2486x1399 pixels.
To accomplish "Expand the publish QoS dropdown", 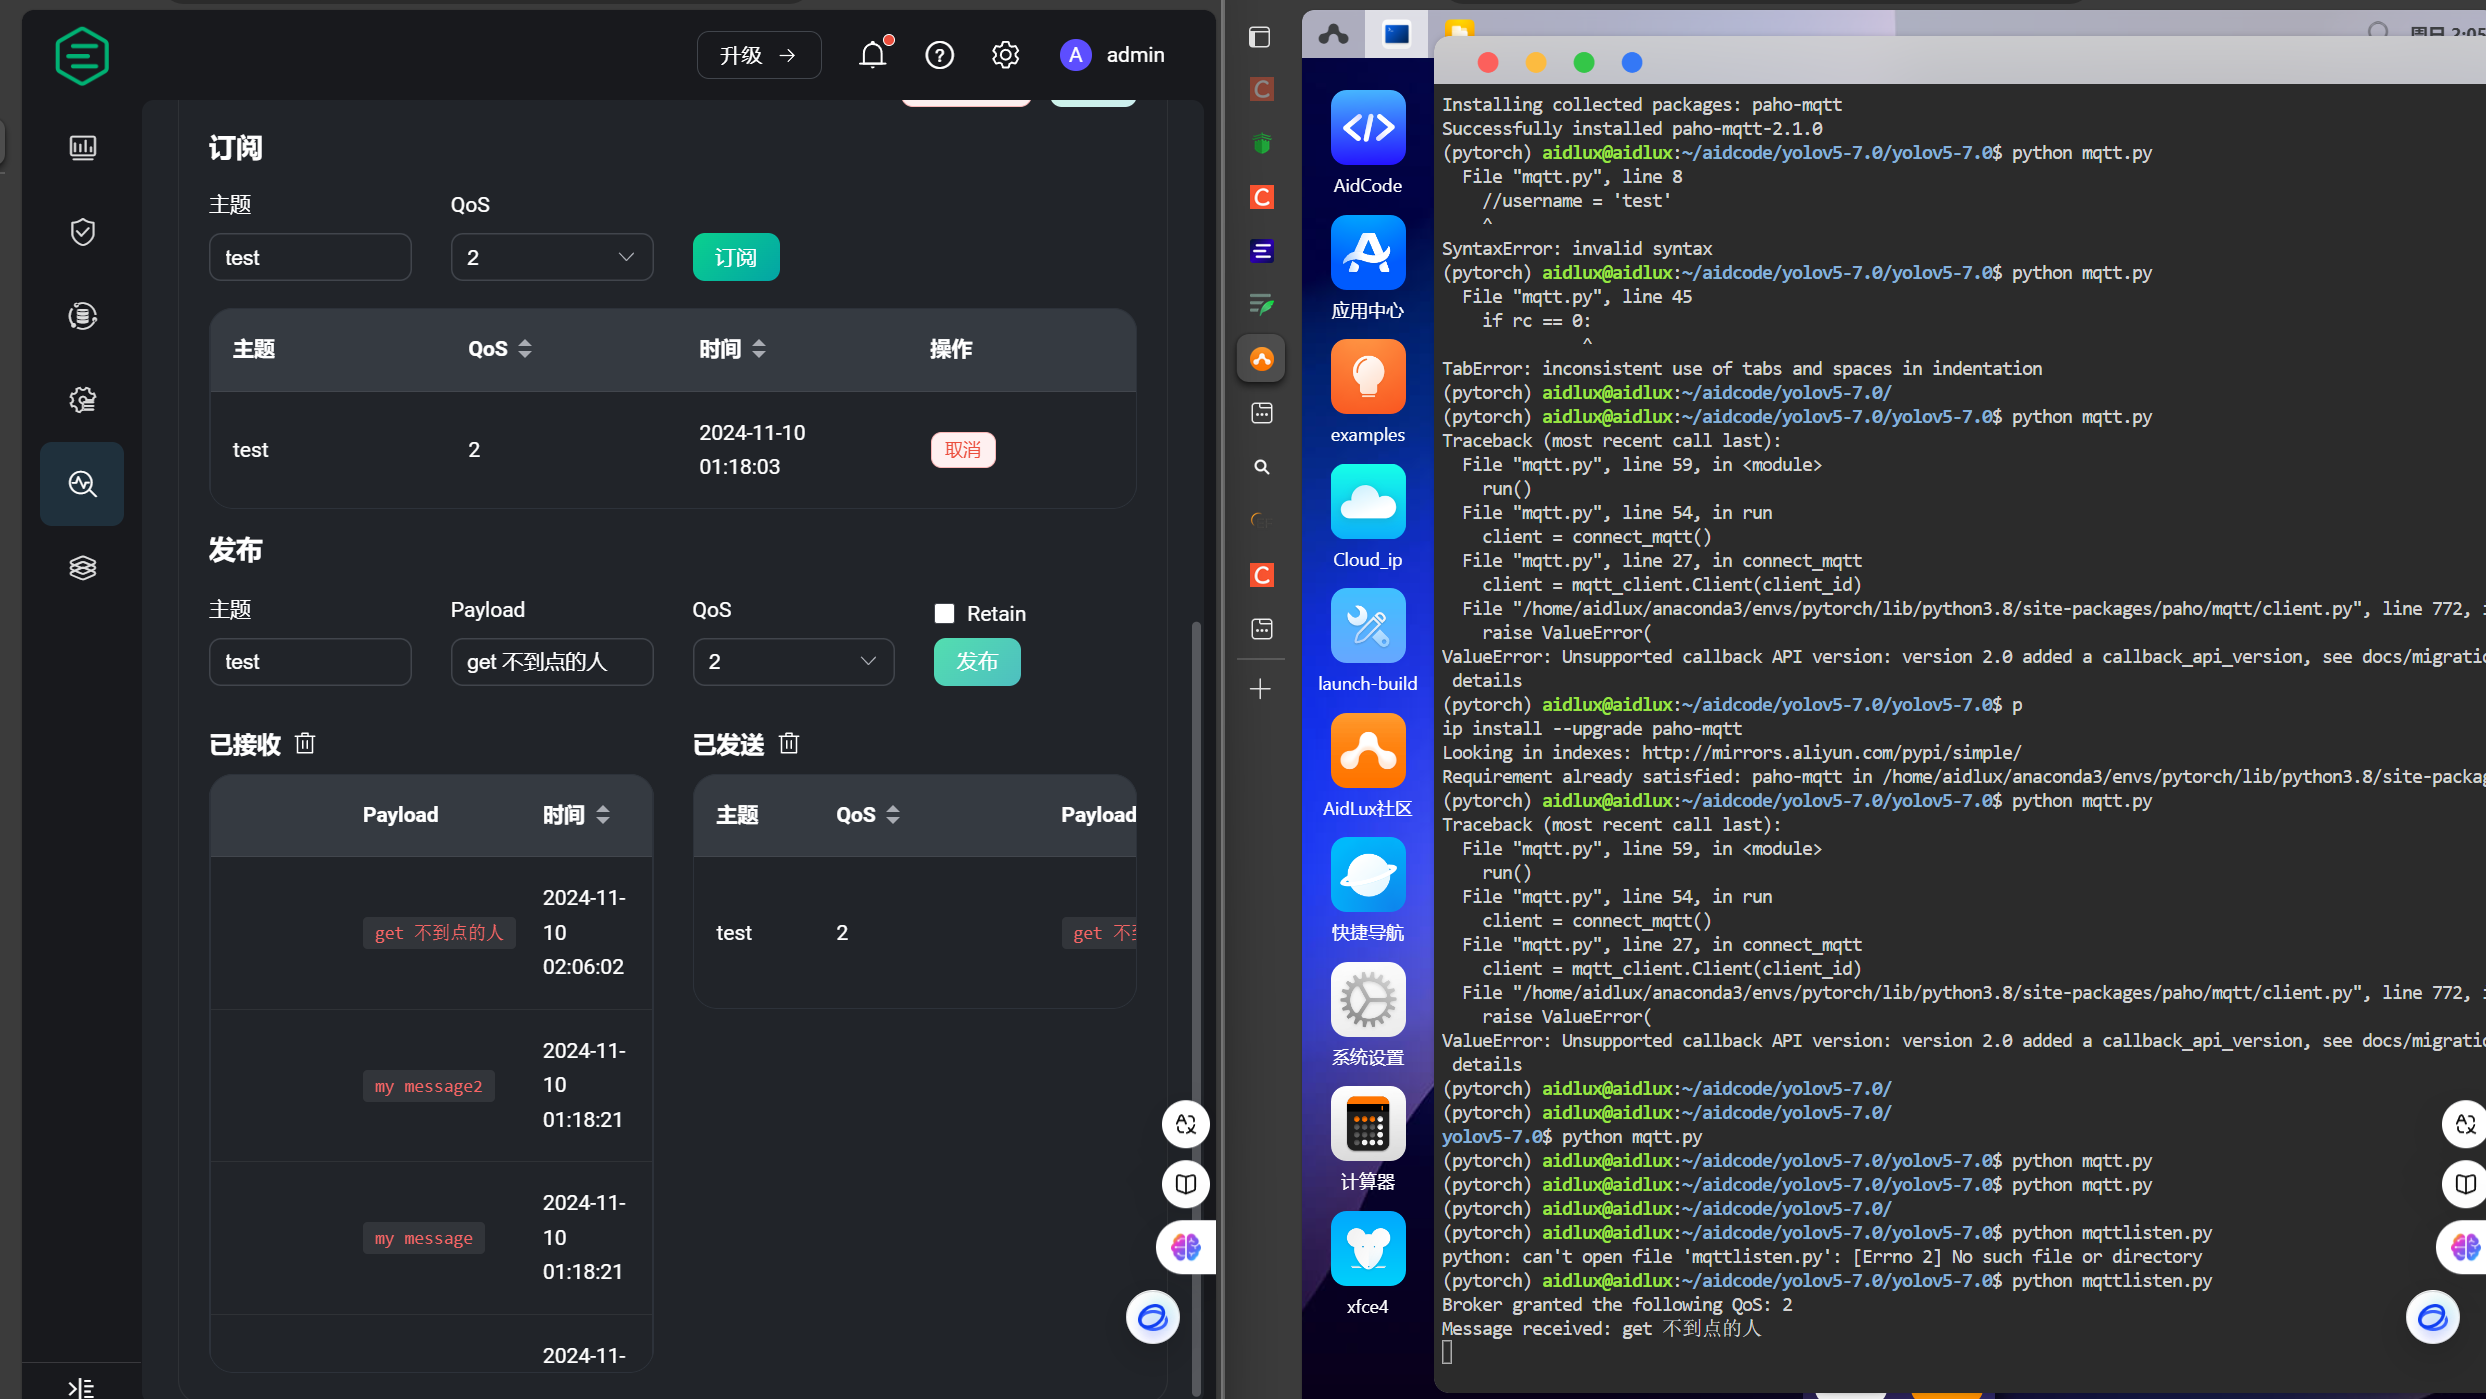I will [793, 662].
